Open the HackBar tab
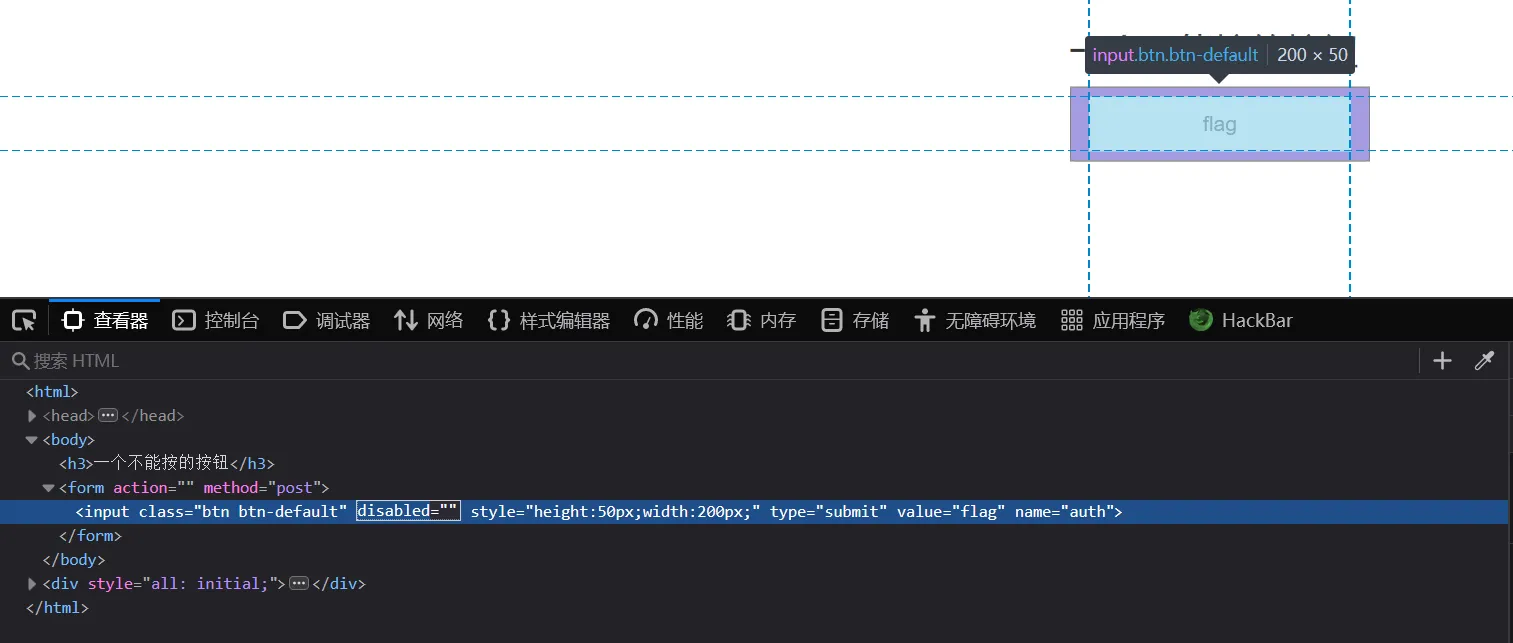Screen dimensions: 1513x643 [x=1241, y=321]
